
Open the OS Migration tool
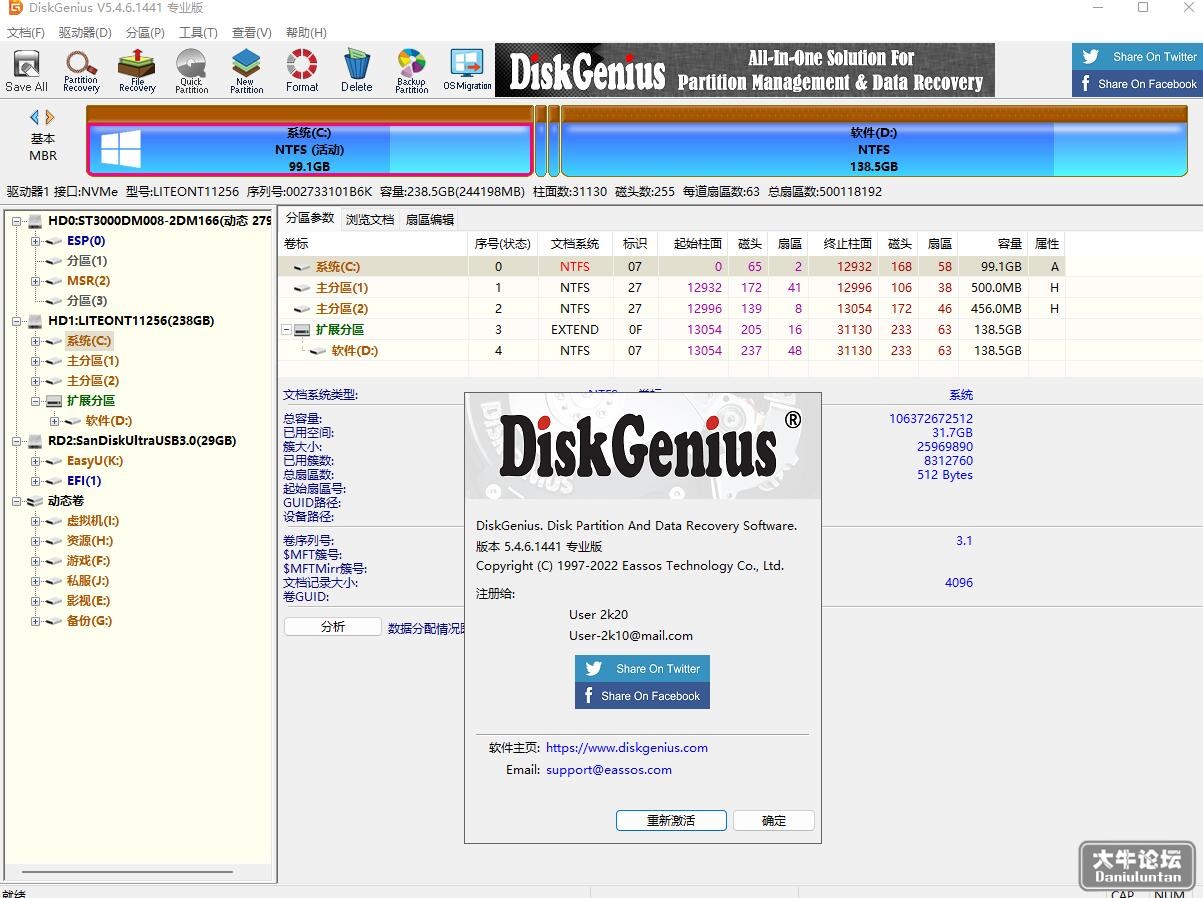467,71
